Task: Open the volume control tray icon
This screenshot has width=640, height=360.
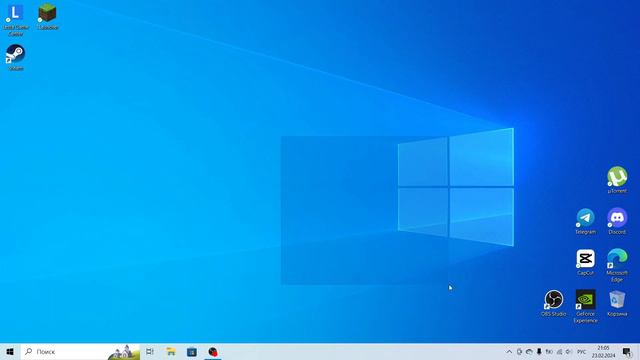Action: (569, 351)
